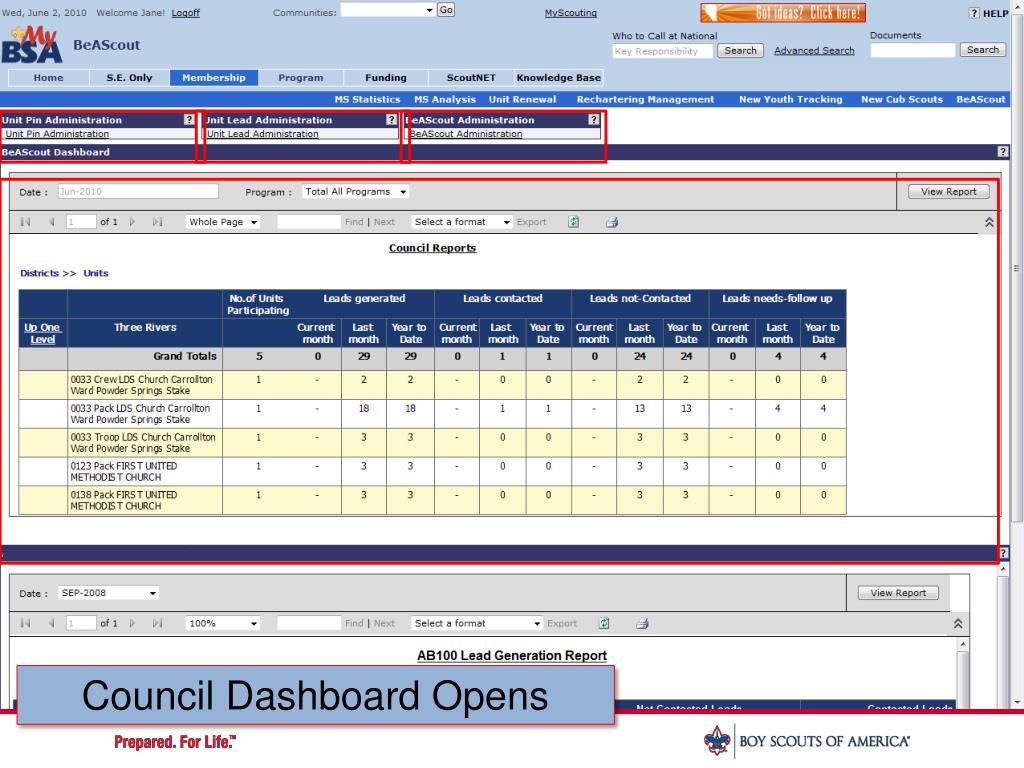Open MS Statistics submenu item

(x=367, y=99)
